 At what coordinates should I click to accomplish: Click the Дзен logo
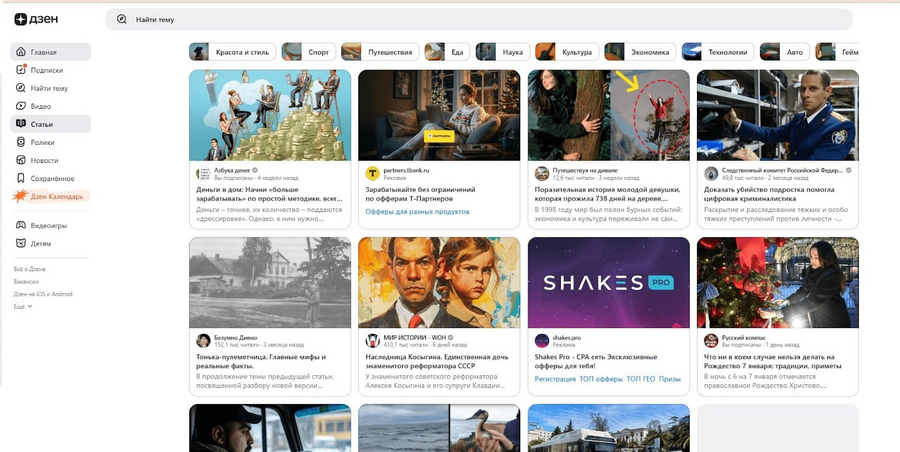[36, 20]
